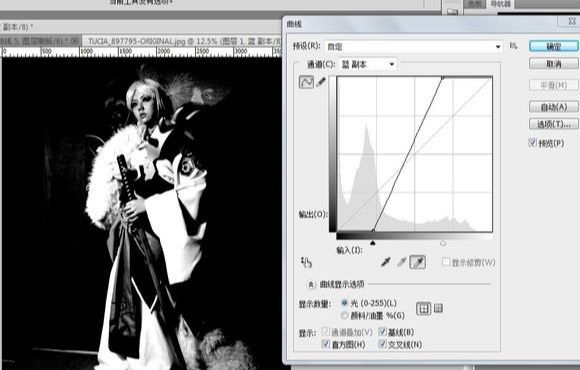Switch to the TUCIA_897795-ORIGINAL.jpg document tab

[181, 41]
